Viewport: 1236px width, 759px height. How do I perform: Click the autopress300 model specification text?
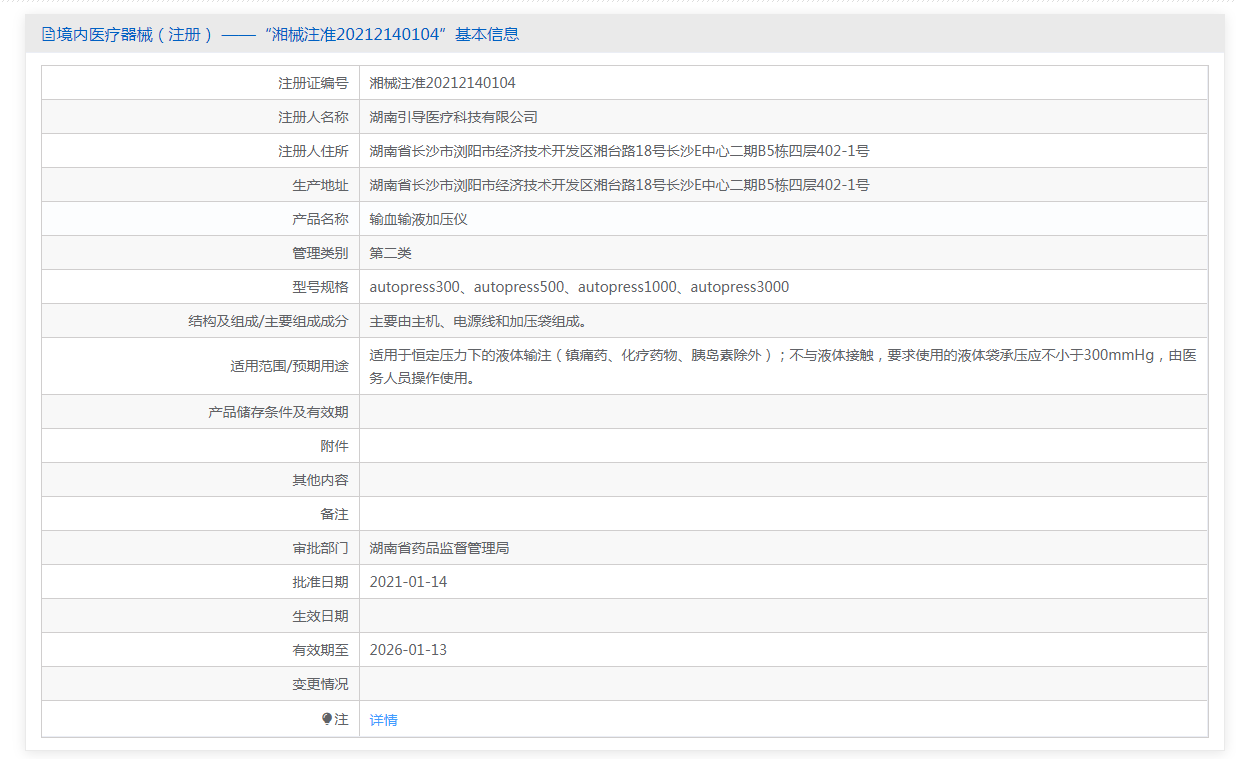412,287
